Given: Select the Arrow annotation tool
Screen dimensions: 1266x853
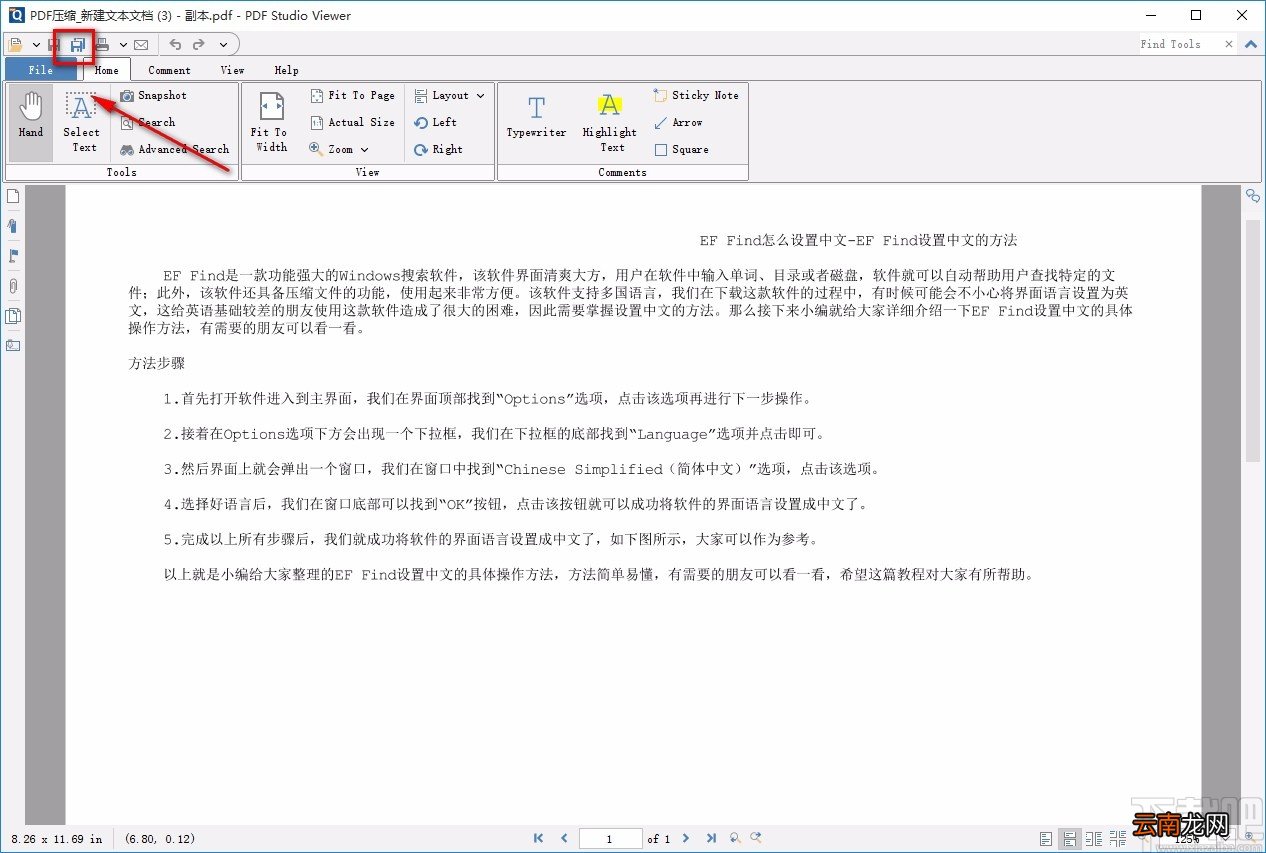Looking at the screenshot, I should click(677, 122).
